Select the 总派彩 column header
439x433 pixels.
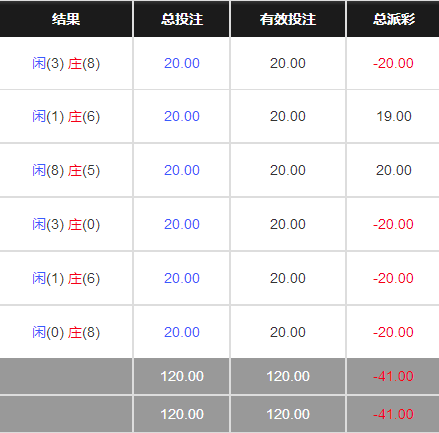click(x=394, y=19)
